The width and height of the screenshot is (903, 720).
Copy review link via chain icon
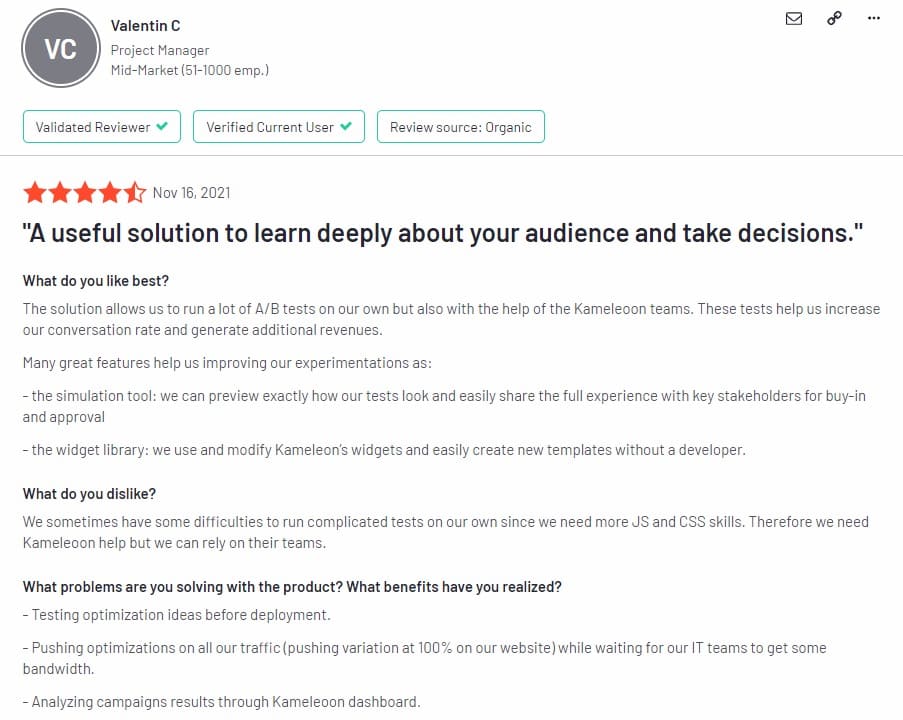point(834,18)
